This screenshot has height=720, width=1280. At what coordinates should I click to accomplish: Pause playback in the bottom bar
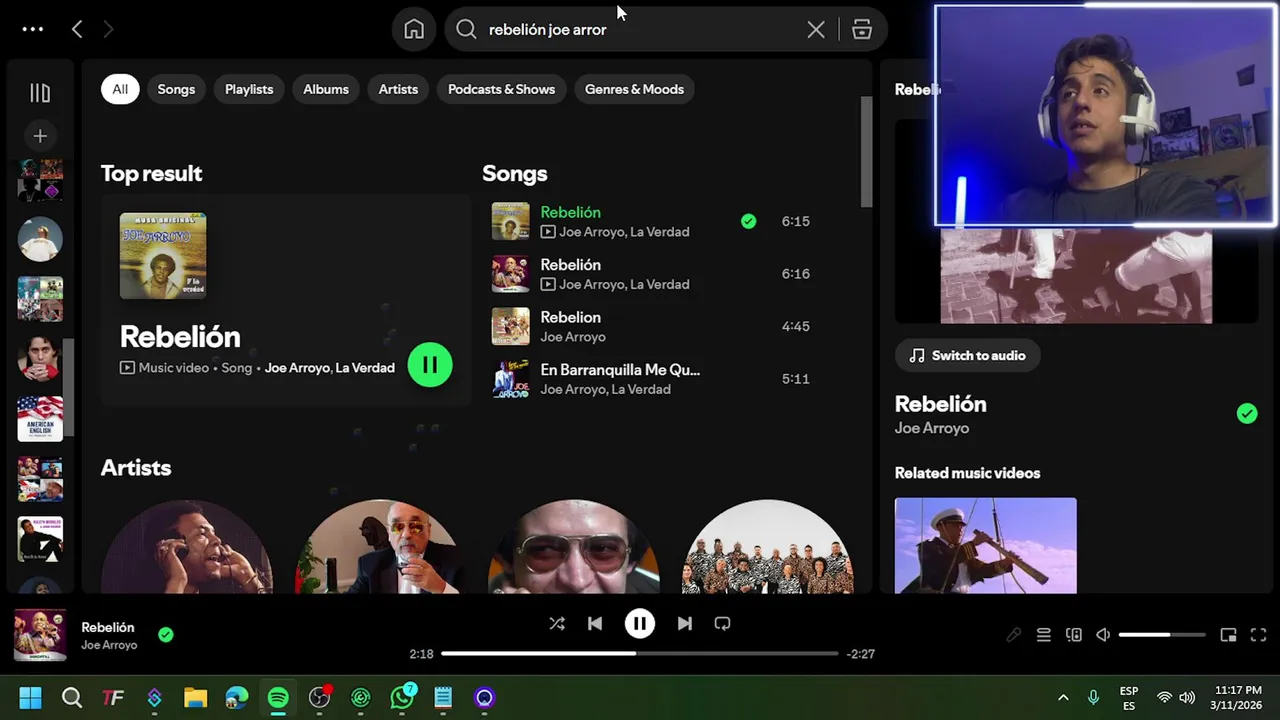[x=640, y=623]
